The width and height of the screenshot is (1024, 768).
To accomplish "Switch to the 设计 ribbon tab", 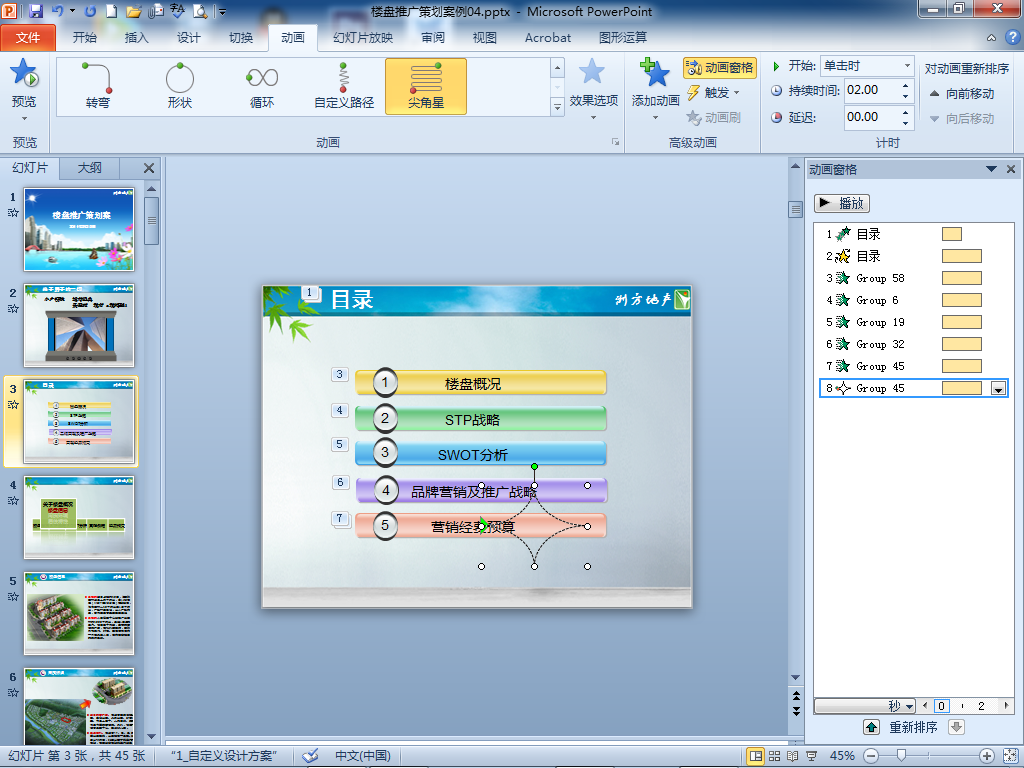I will [189, 38].
